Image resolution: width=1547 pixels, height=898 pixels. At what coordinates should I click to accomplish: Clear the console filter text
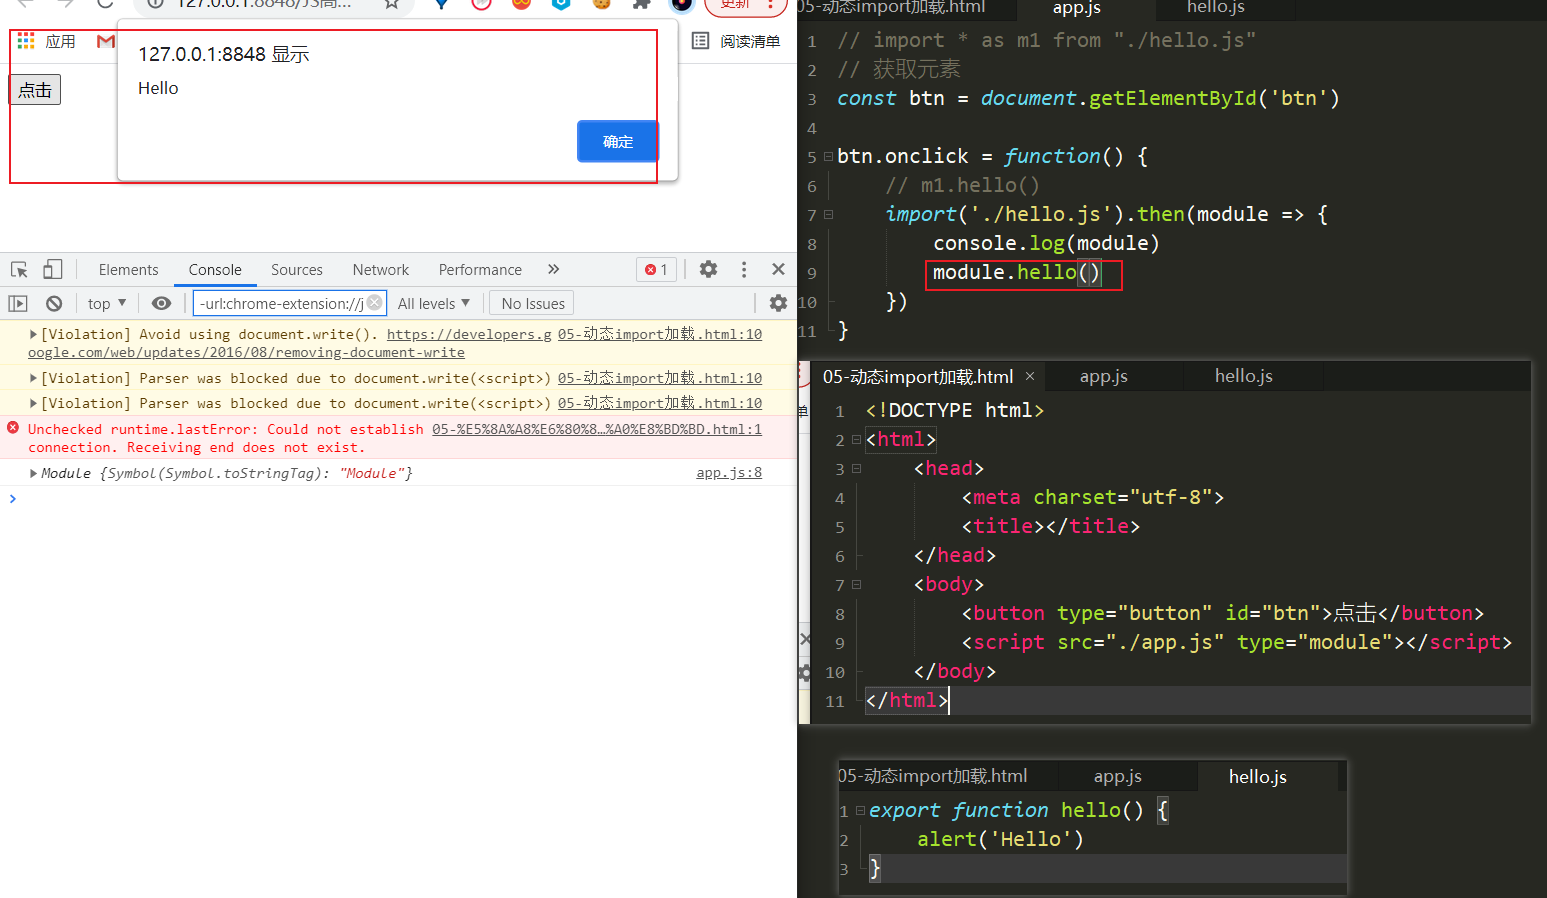point(374,302)
